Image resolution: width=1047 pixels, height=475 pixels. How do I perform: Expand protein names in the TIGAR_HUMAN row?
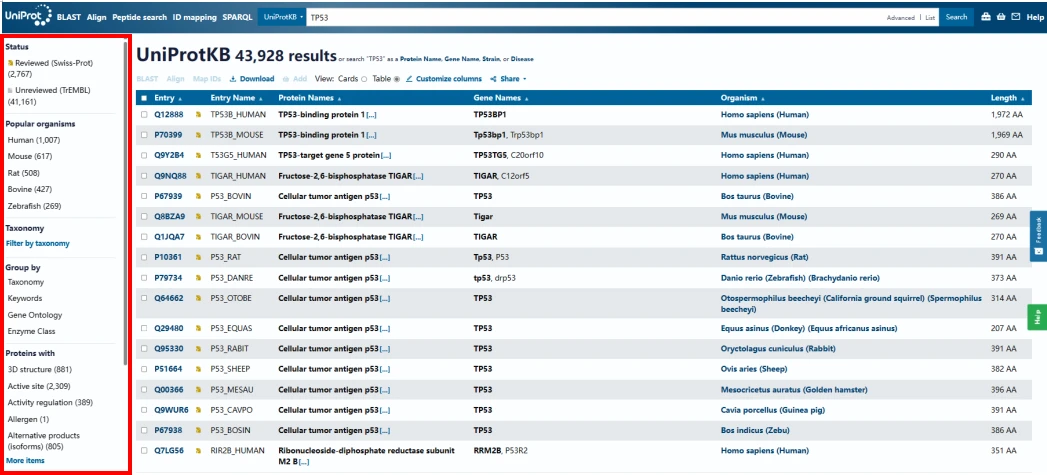click(x=418, y=176)
